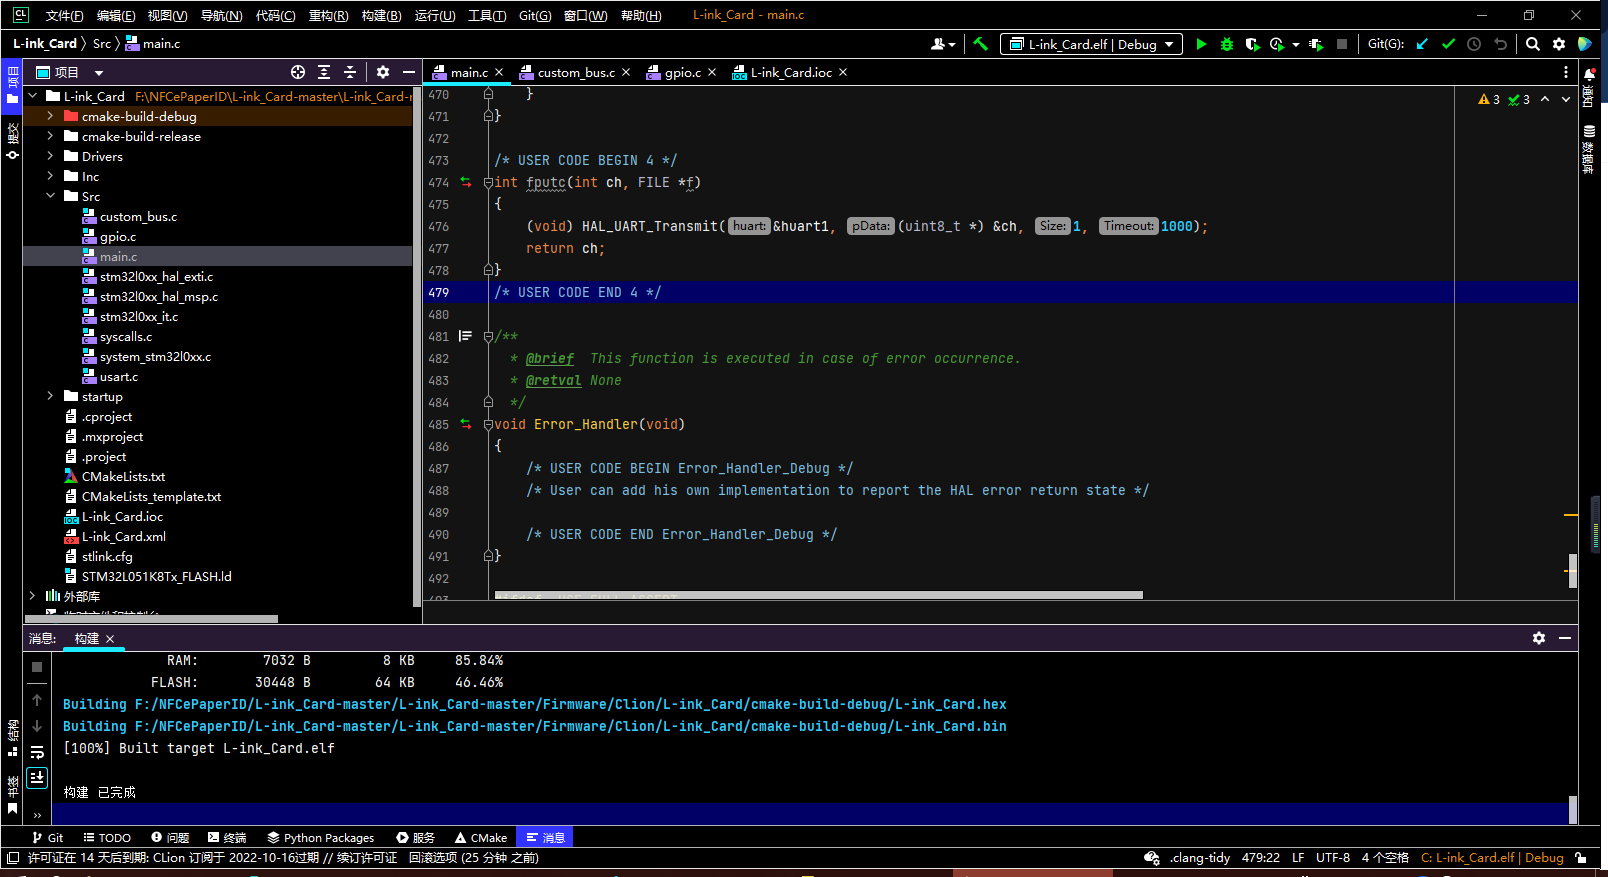Open the 构建(B) menu

click(x=381, y=15)
